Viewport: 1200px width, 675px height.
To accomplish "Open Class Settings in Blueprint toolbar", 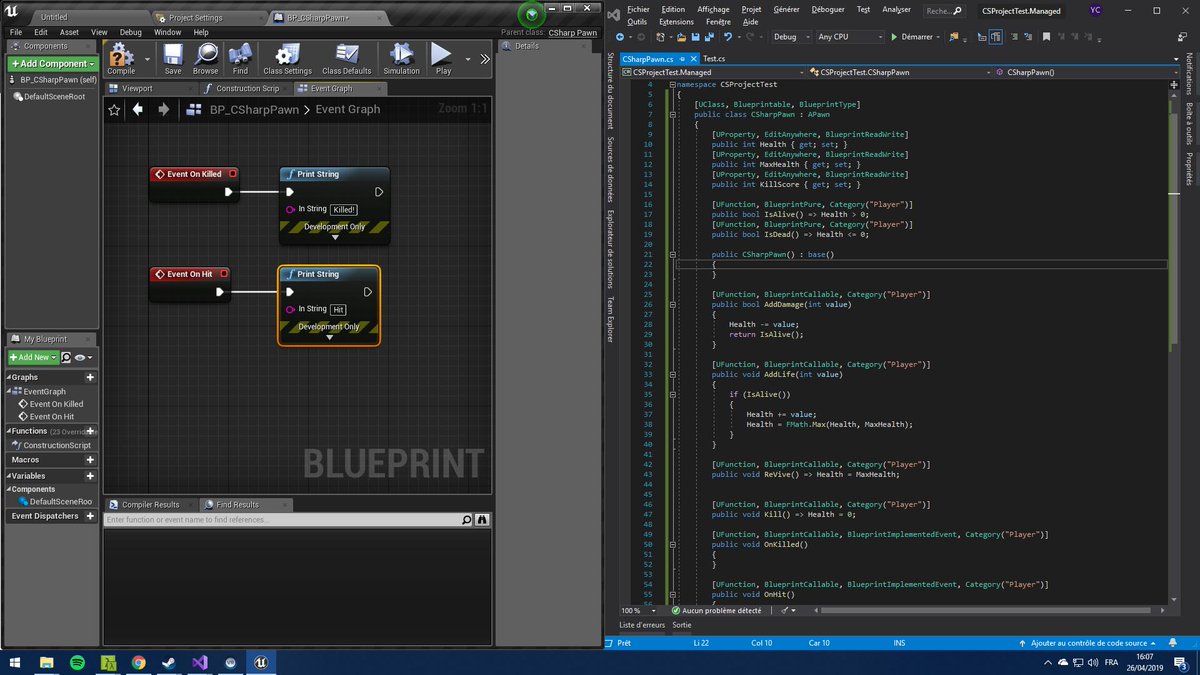I will 287,58.
